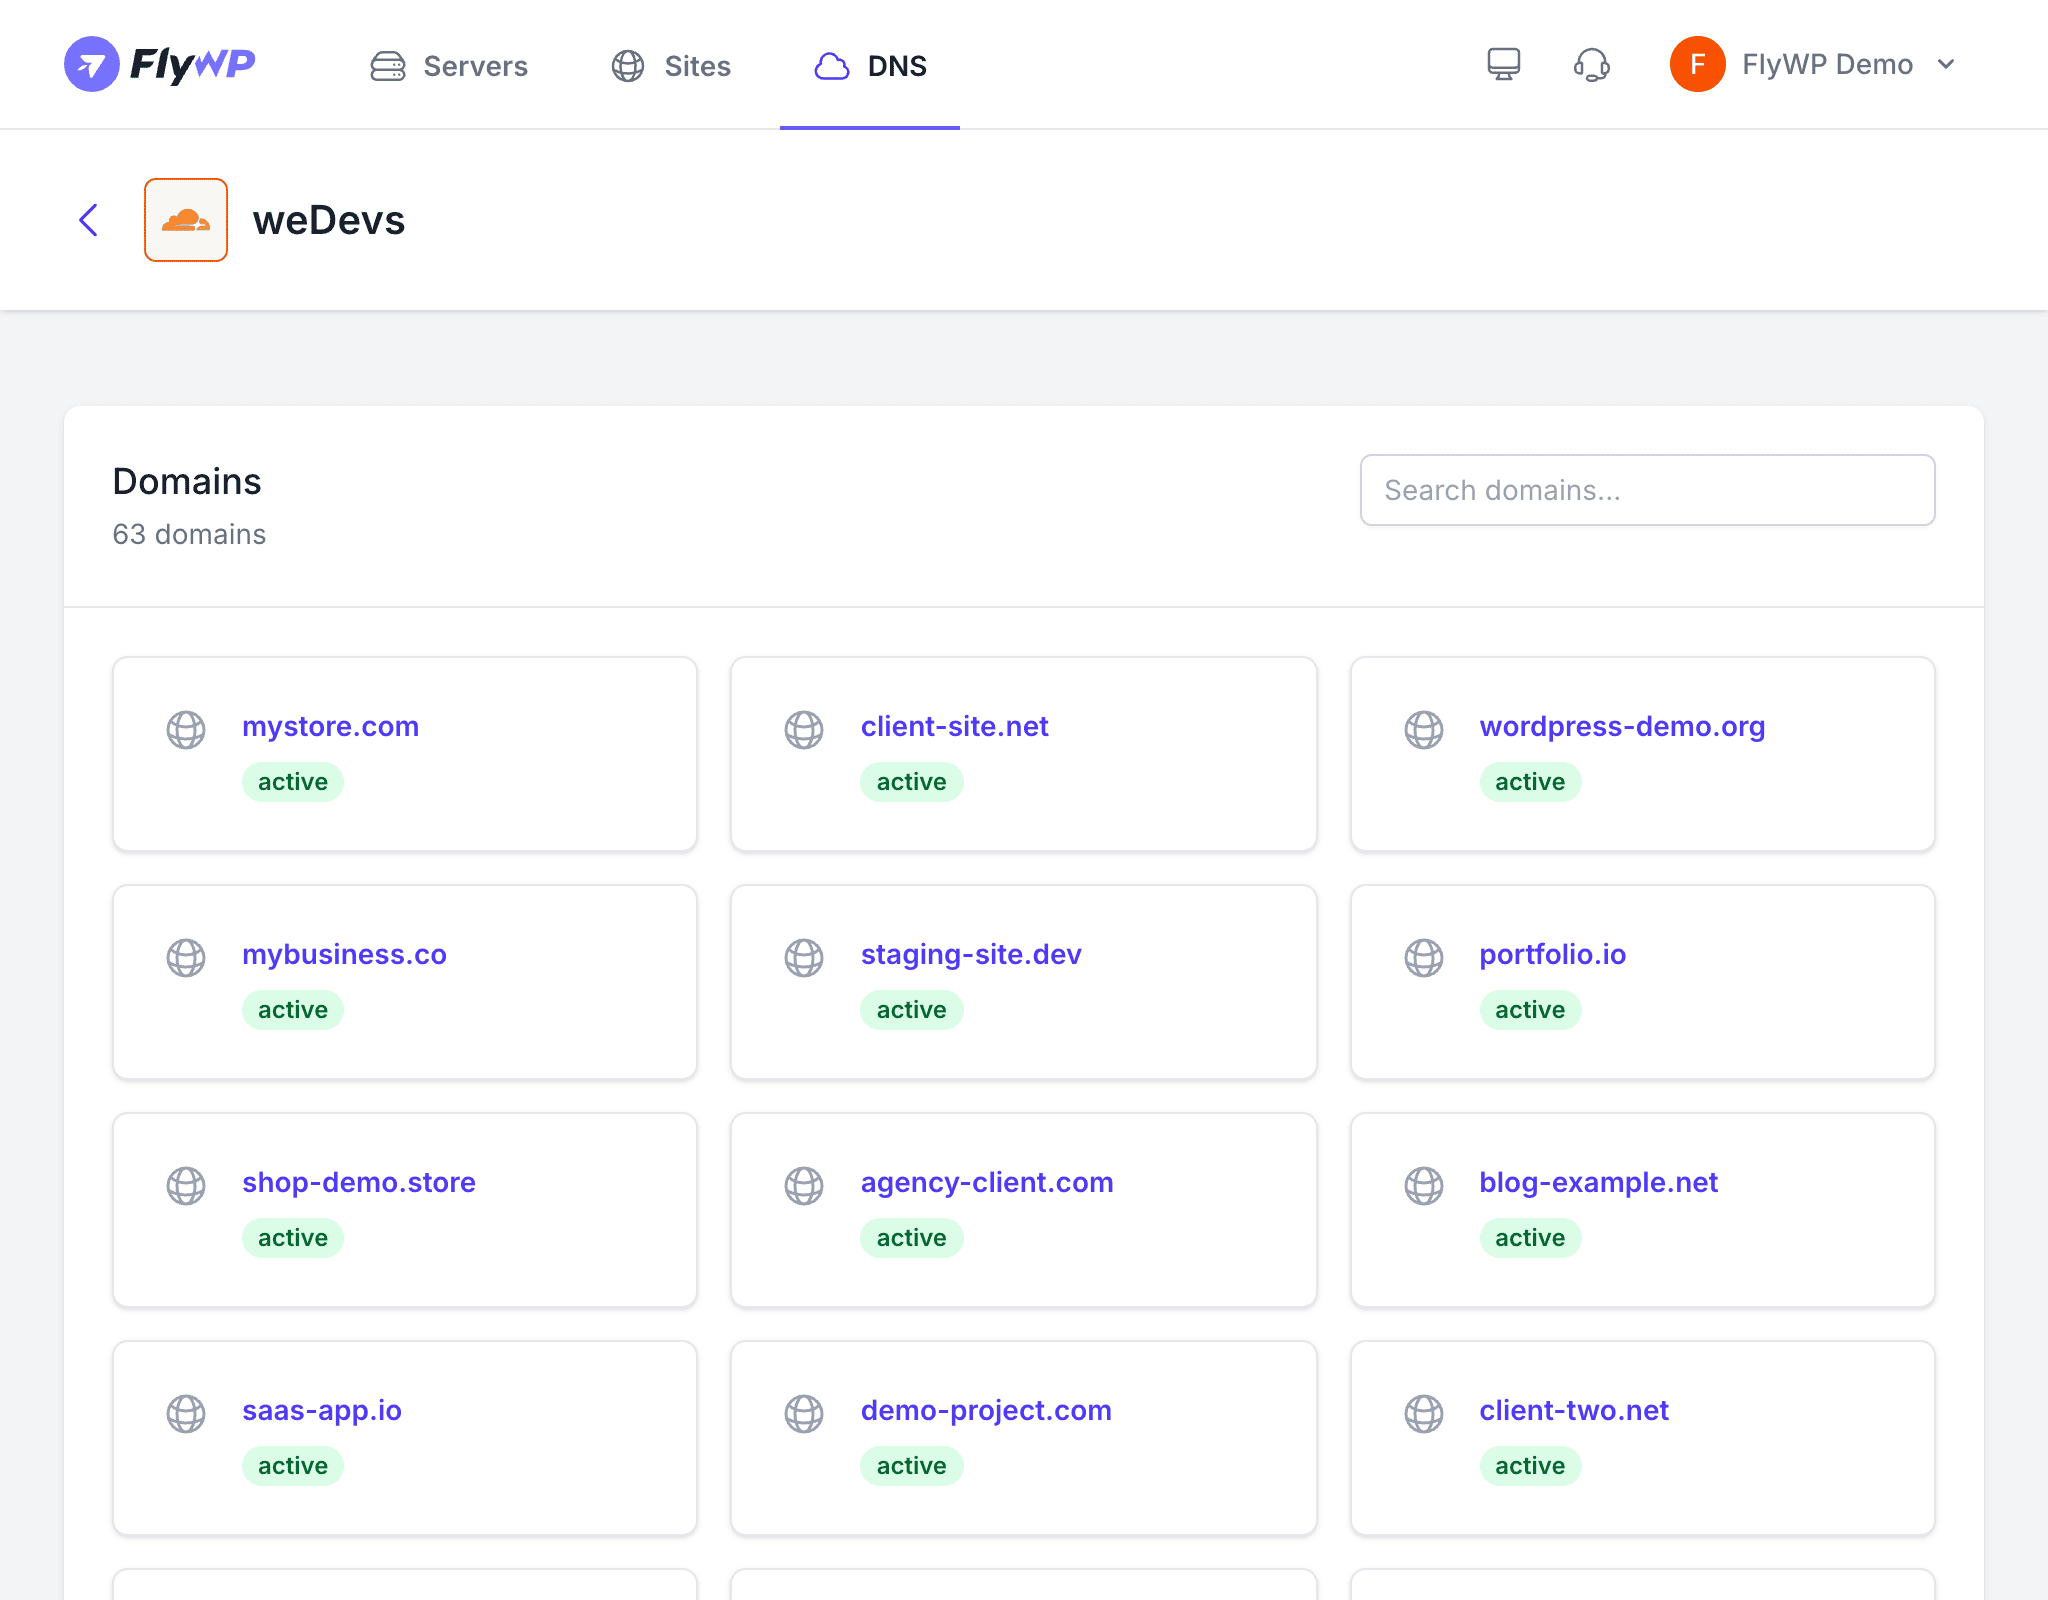The width and height of the screenshot is (2048, 1600).
Task: Click globe icon beside saas-app.io
Action: [186, 1414]
